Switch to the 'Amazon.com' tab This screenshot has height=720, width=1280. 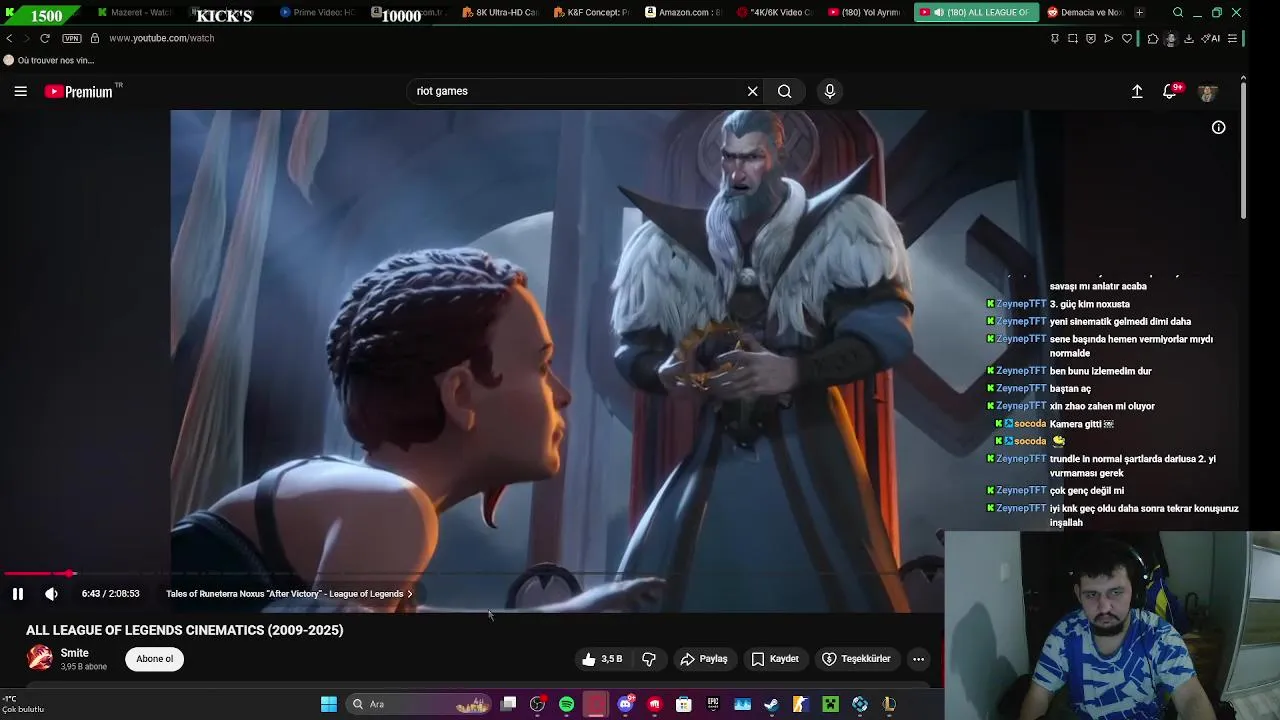click(x=683, y=13)
